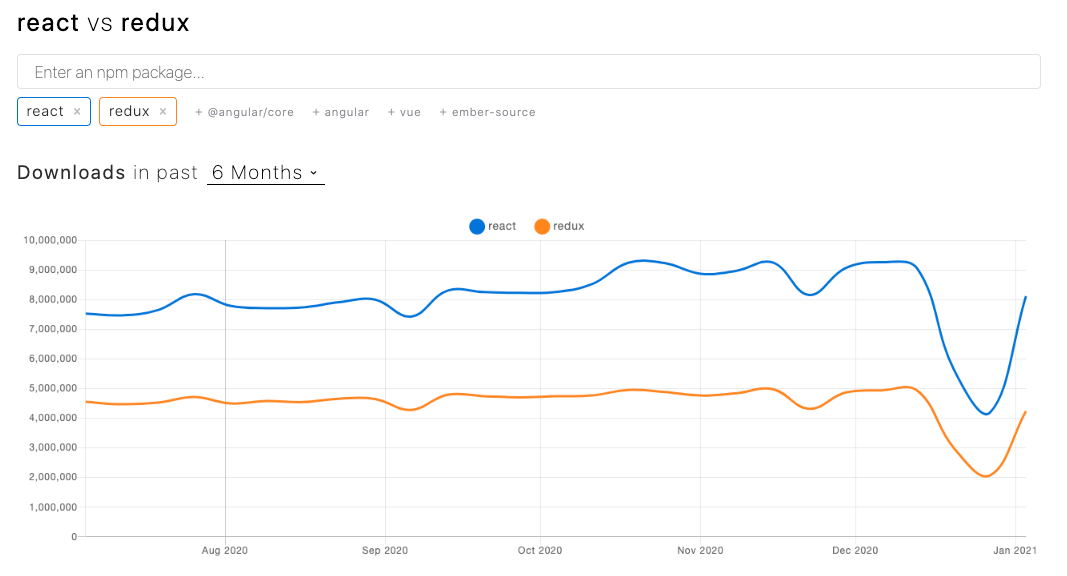Viewport: 1067px width, 576px height.
Task: Remove the redux package tag
Action: coord(163,112)
